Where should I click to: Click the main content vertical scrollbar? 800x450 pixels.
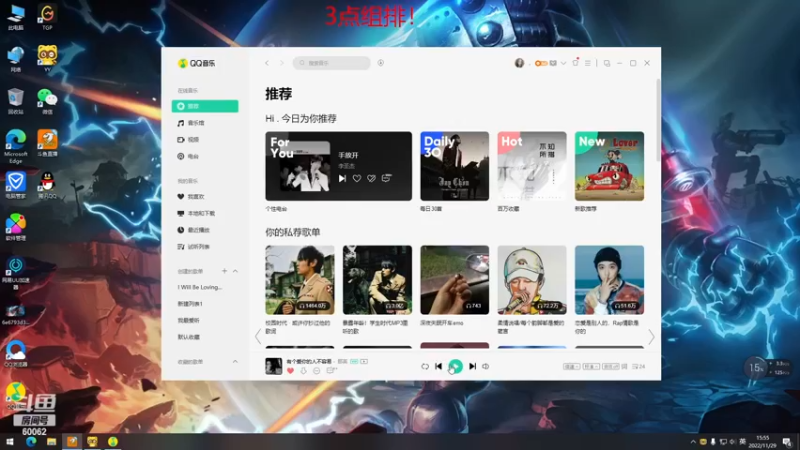click(658, 120)
